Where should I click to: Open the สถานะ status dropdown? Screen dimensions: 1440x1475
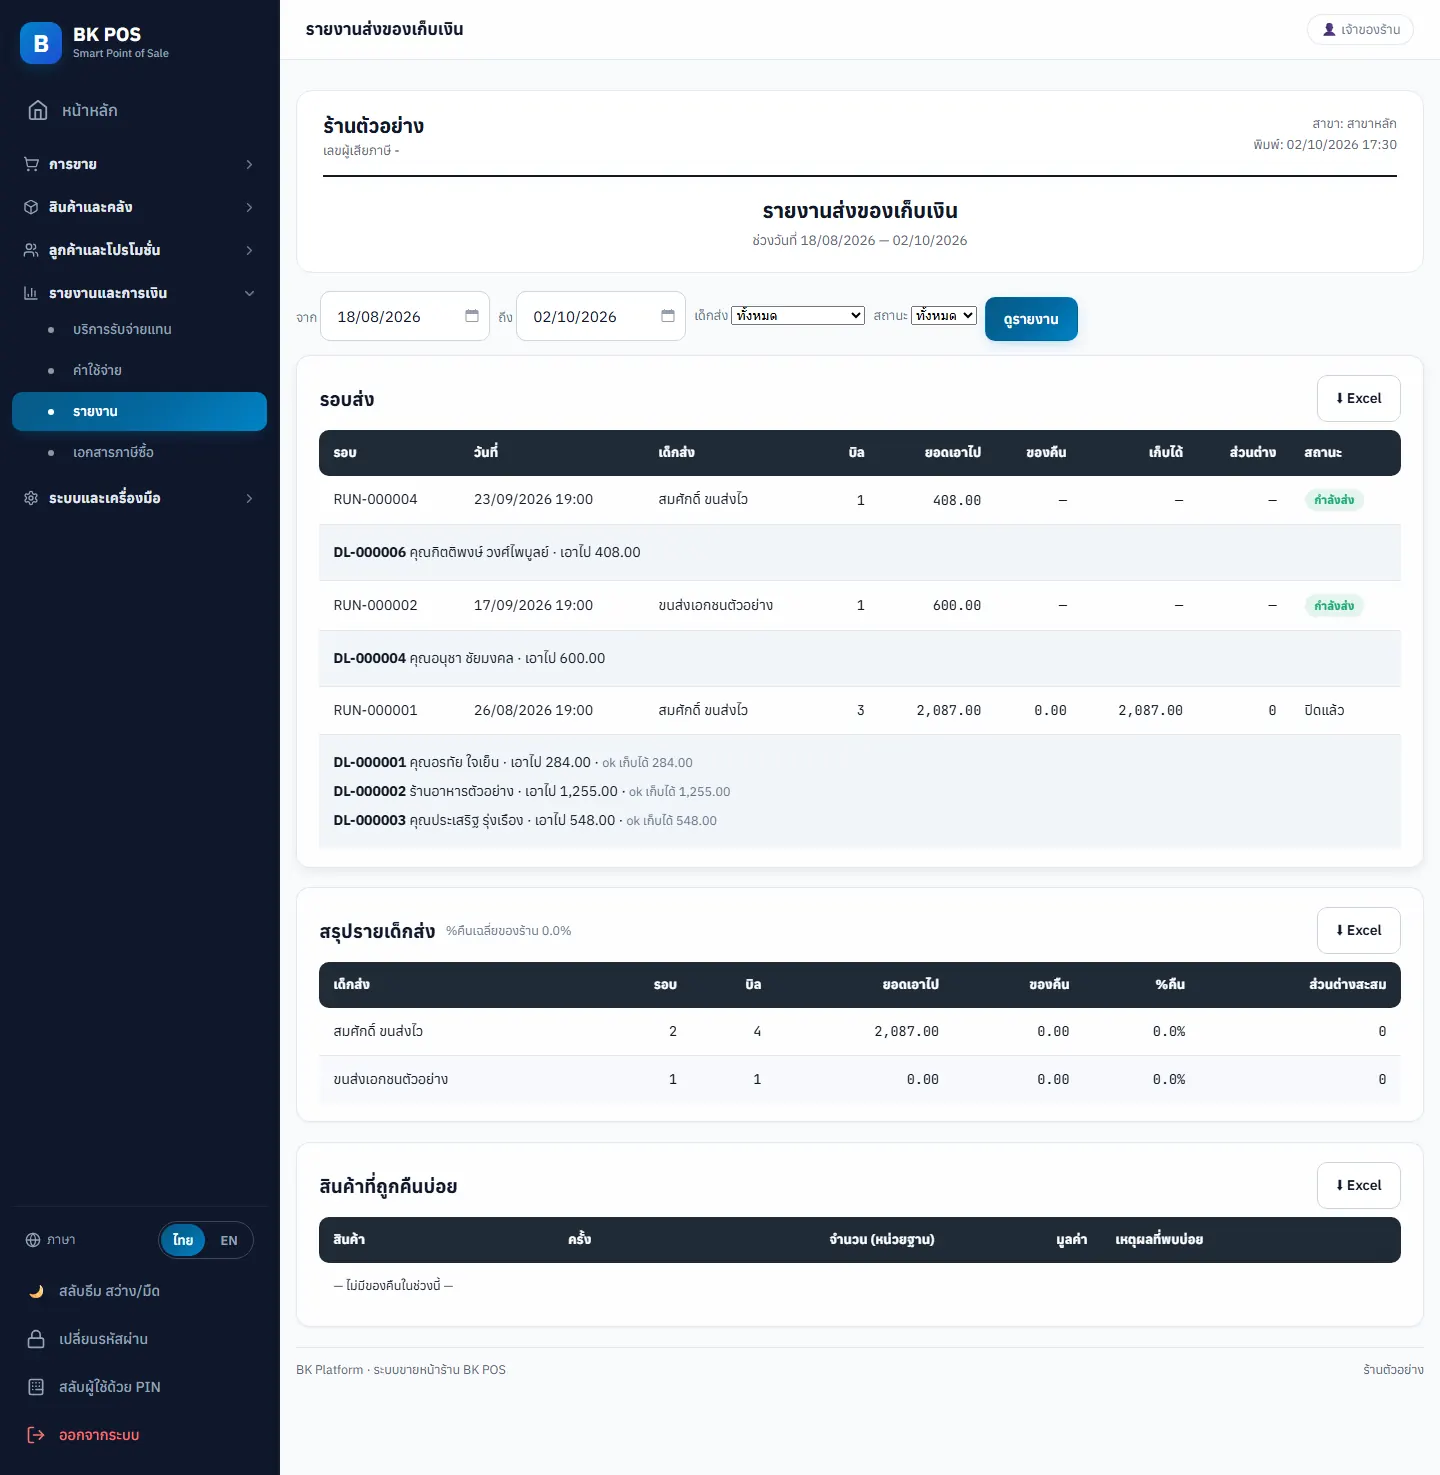click(x=944, y=316)
